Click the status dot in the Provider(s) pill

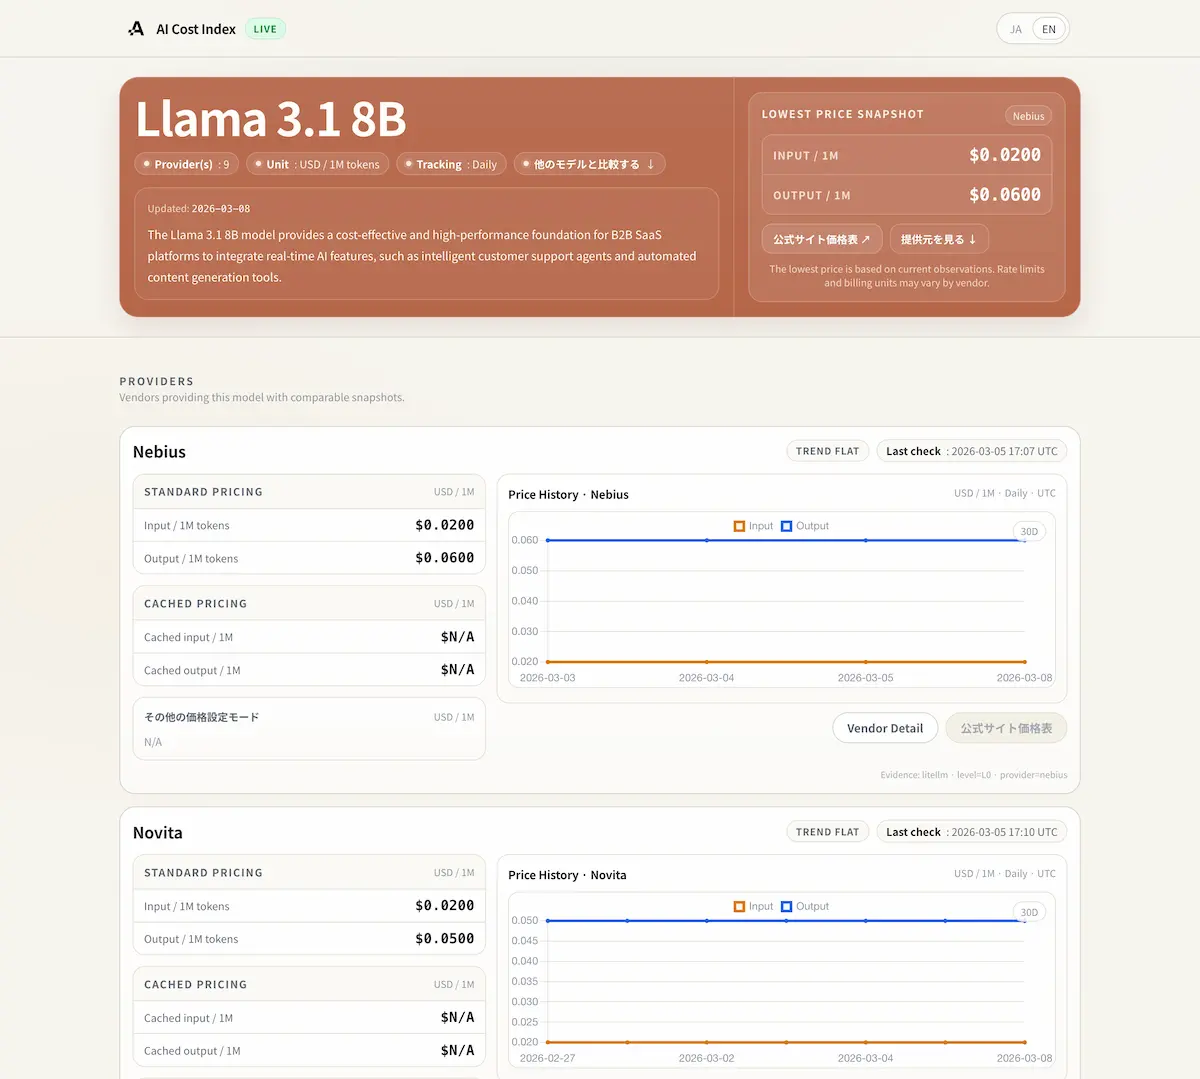(x=147, y=163)
